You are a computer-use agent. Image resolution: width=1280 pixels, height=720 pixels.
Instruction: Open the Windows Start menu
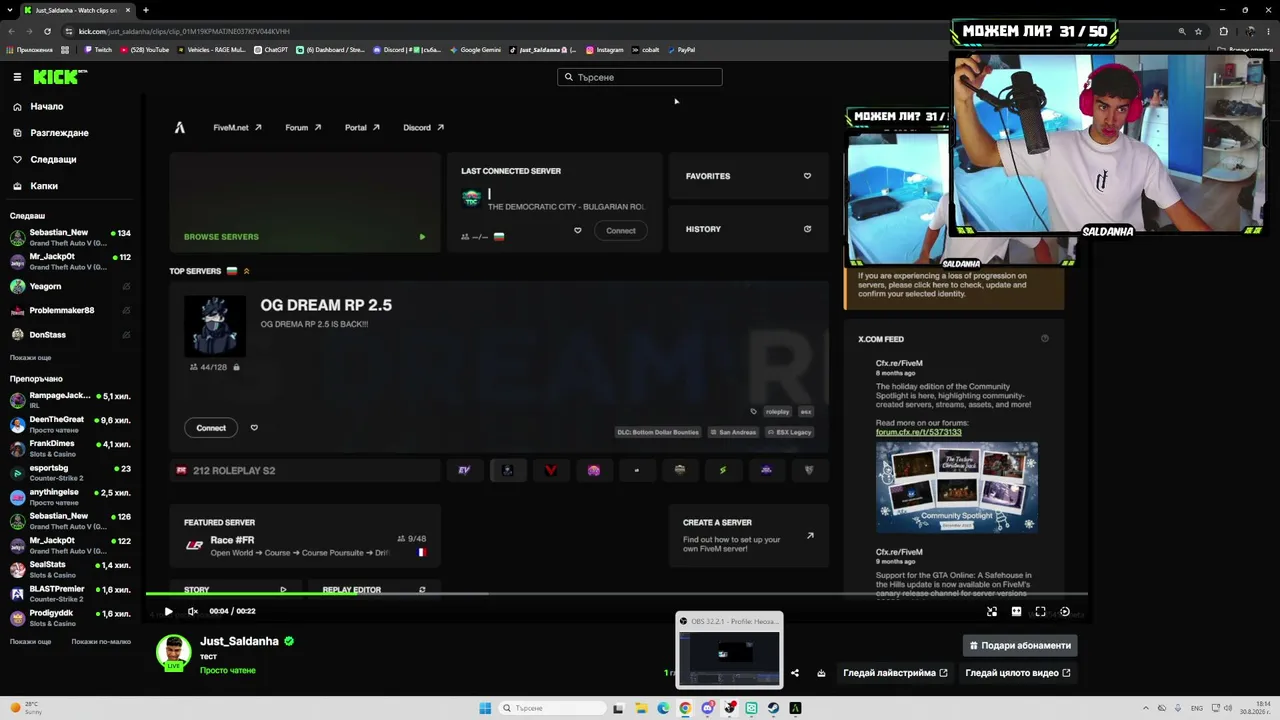tap(485, 708)
